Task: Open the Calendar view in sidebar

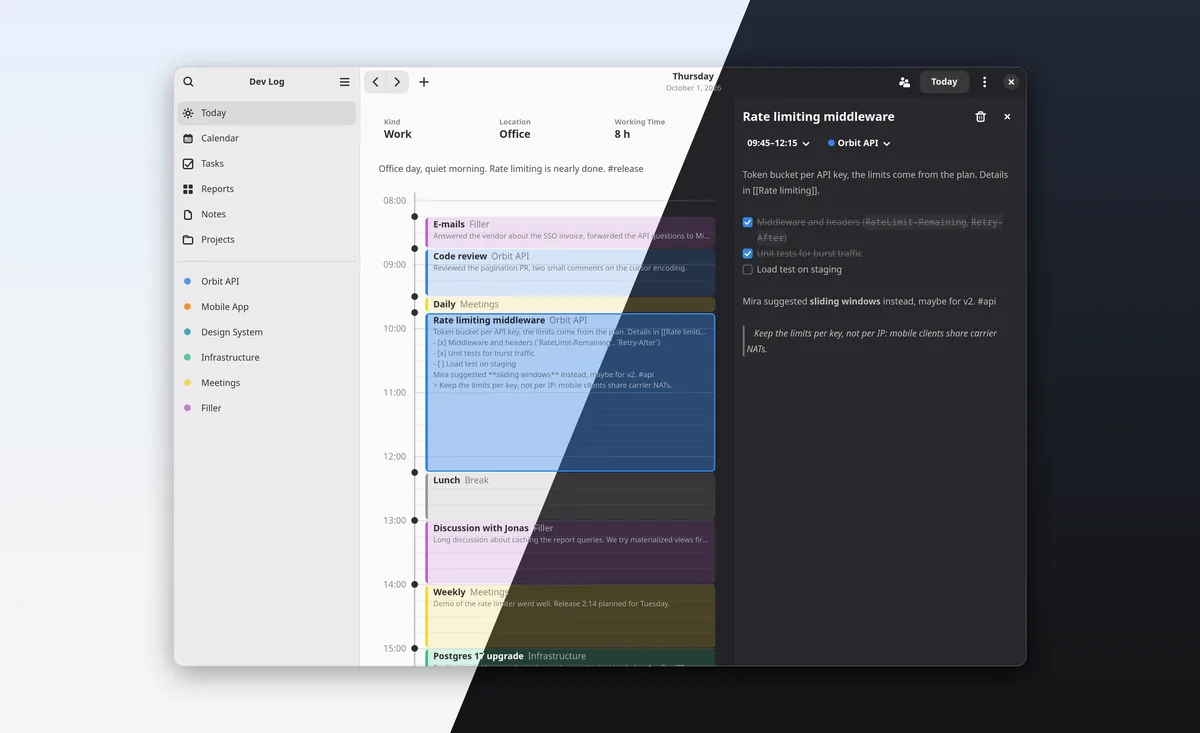Action: (266, 138)
